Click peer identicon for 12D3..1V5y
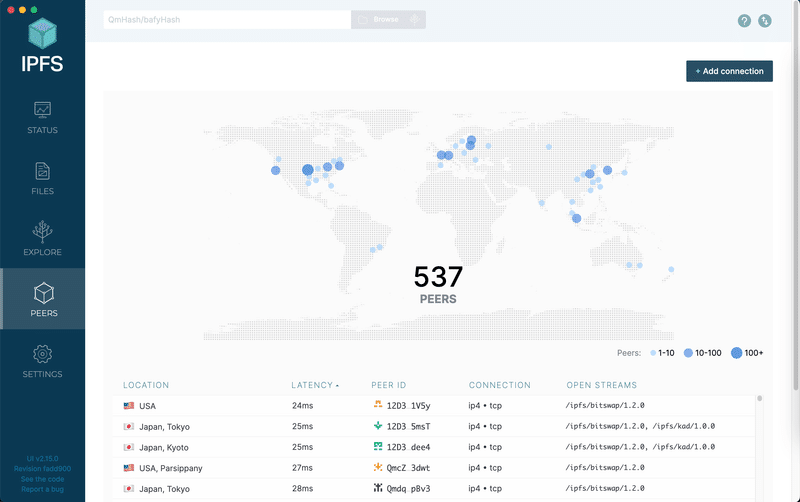Image resolution: width=800 pixels, height=502 pixels. coord(378,405)
